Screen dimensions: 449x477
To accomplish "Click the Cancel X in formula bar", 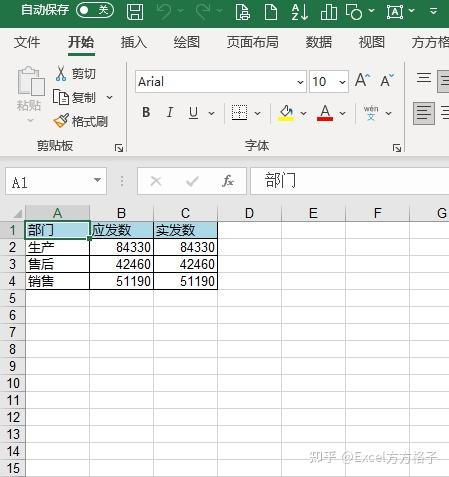I will (156, 182).
